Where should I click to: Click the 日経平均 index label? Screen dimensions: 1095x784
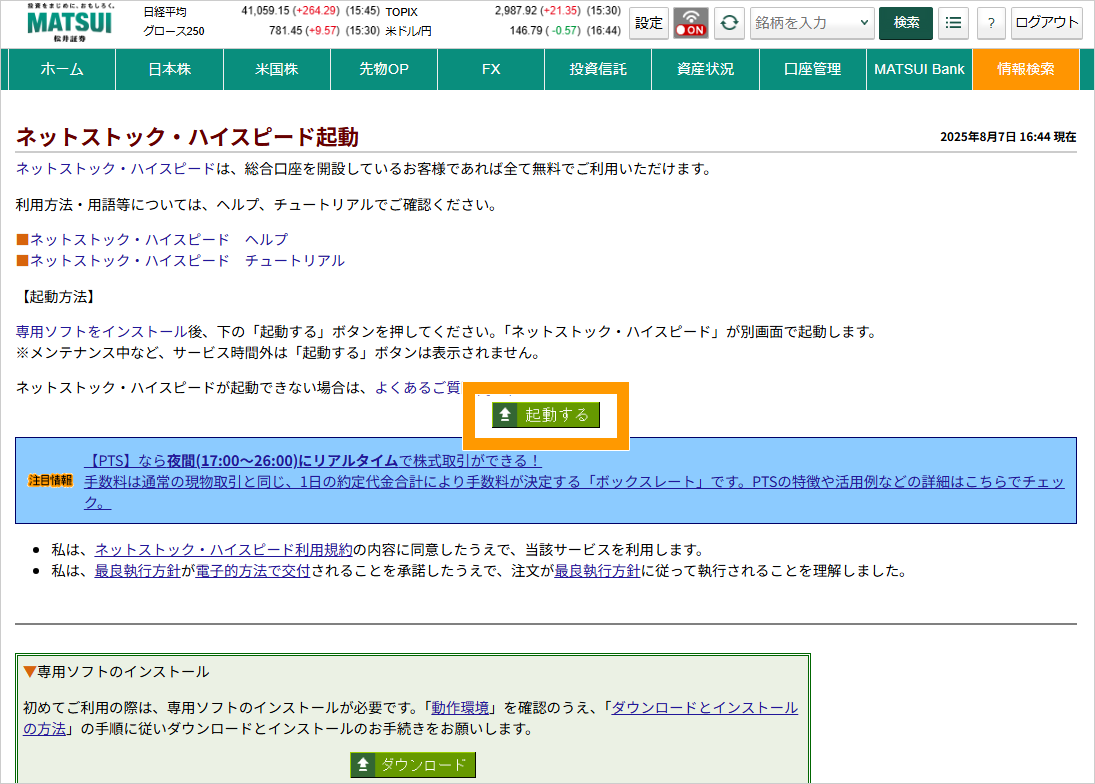point(165,13)
